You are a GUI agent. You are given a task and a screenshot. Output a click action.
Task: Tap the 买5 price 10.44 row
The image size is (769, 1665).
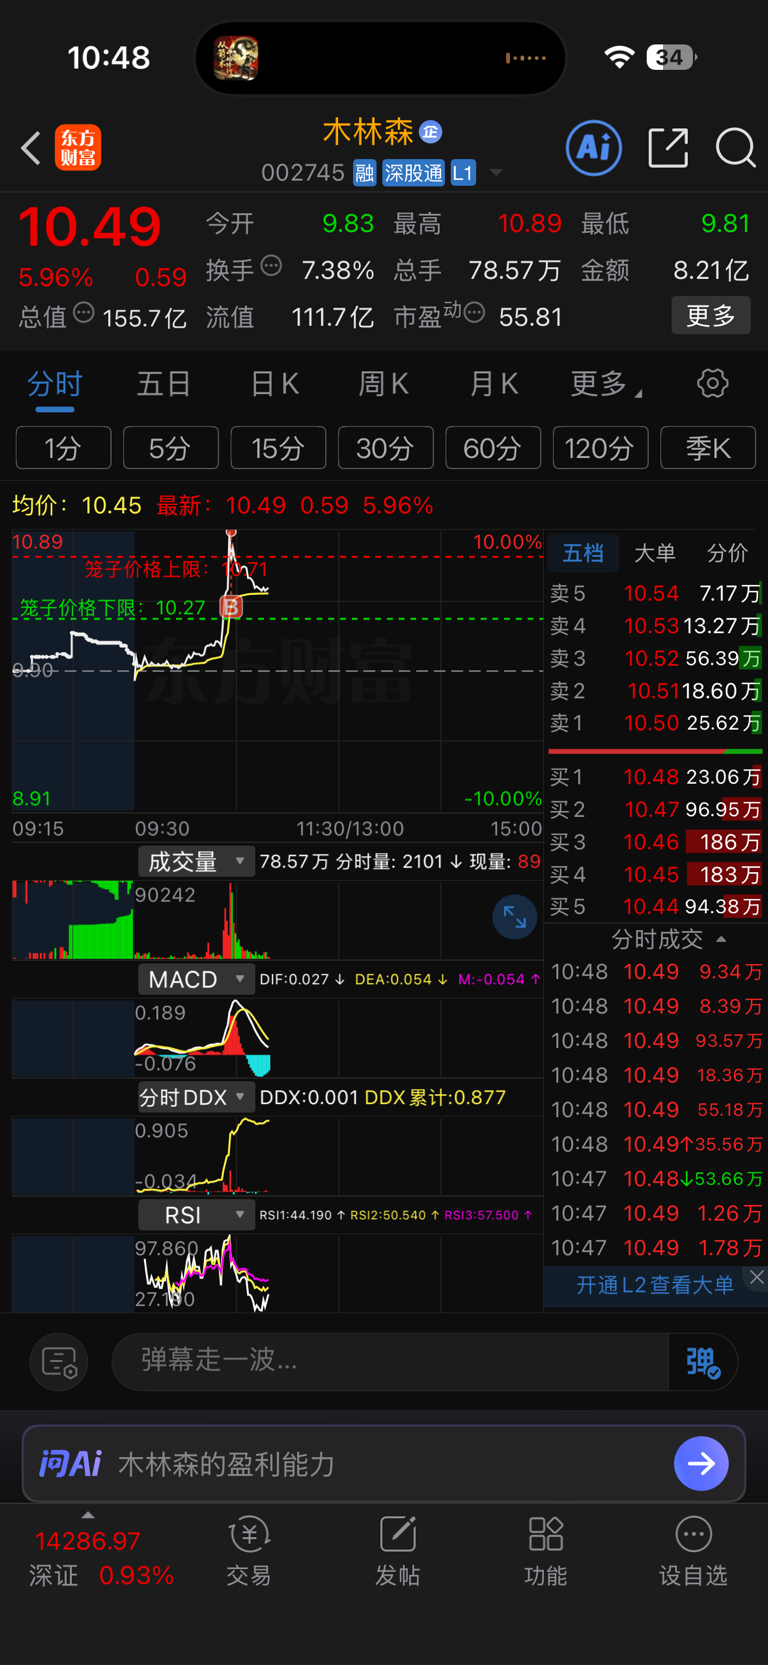655,907
